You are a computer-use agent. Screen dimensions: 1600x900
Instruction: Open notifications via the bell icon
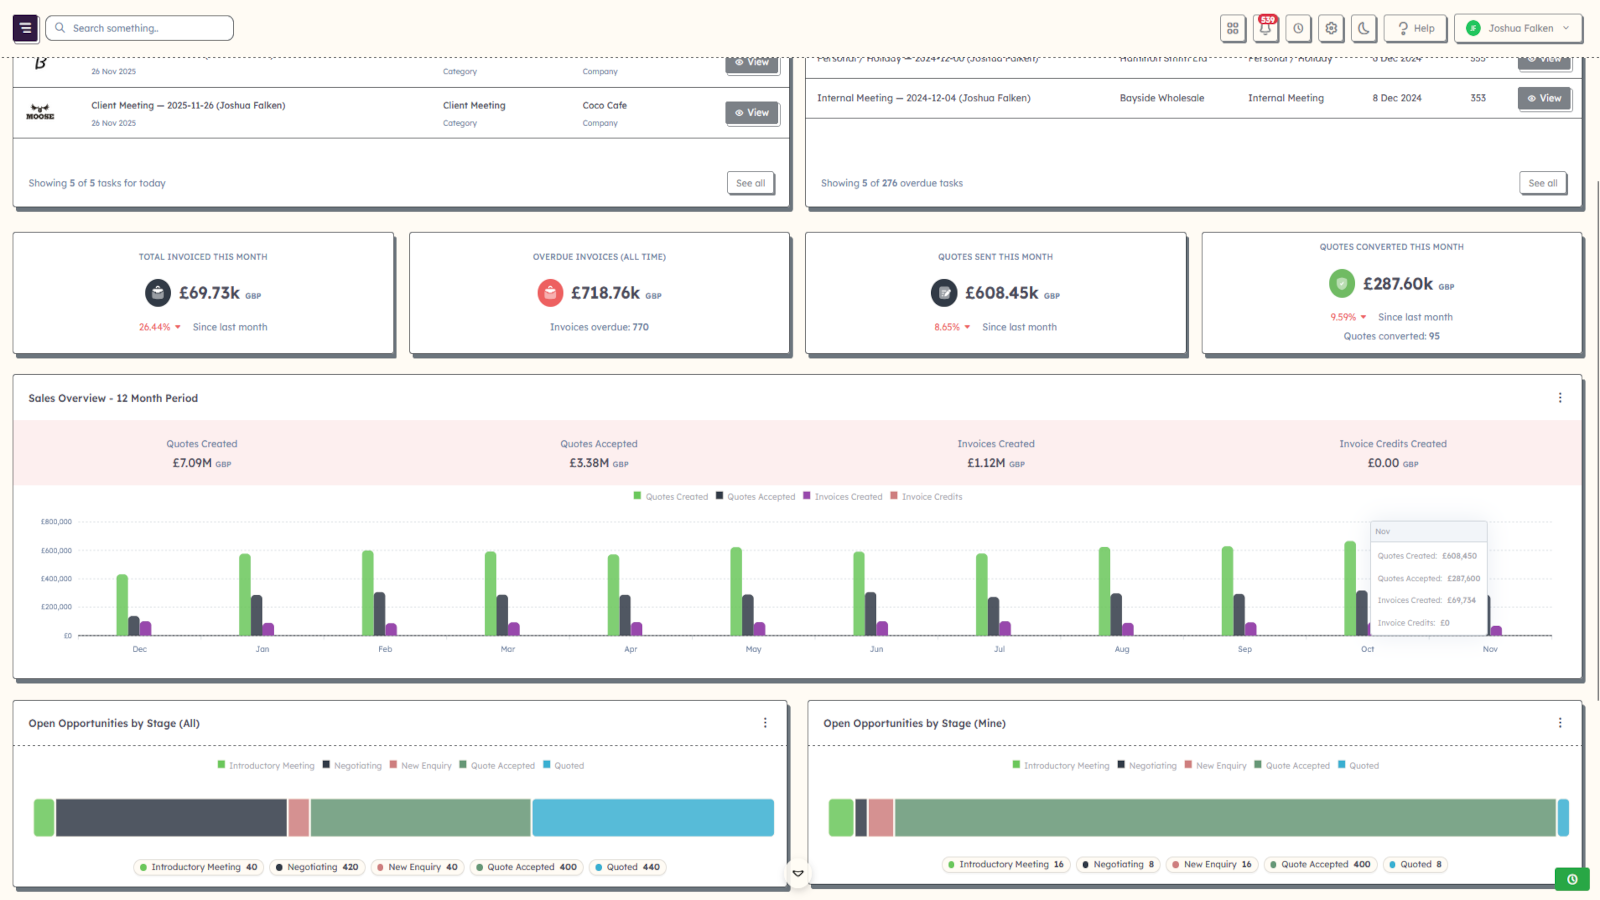(x=1265, y=28)
